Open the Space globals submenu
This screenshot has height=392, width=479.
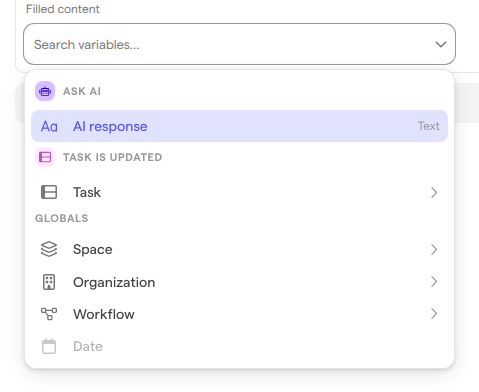239,249
